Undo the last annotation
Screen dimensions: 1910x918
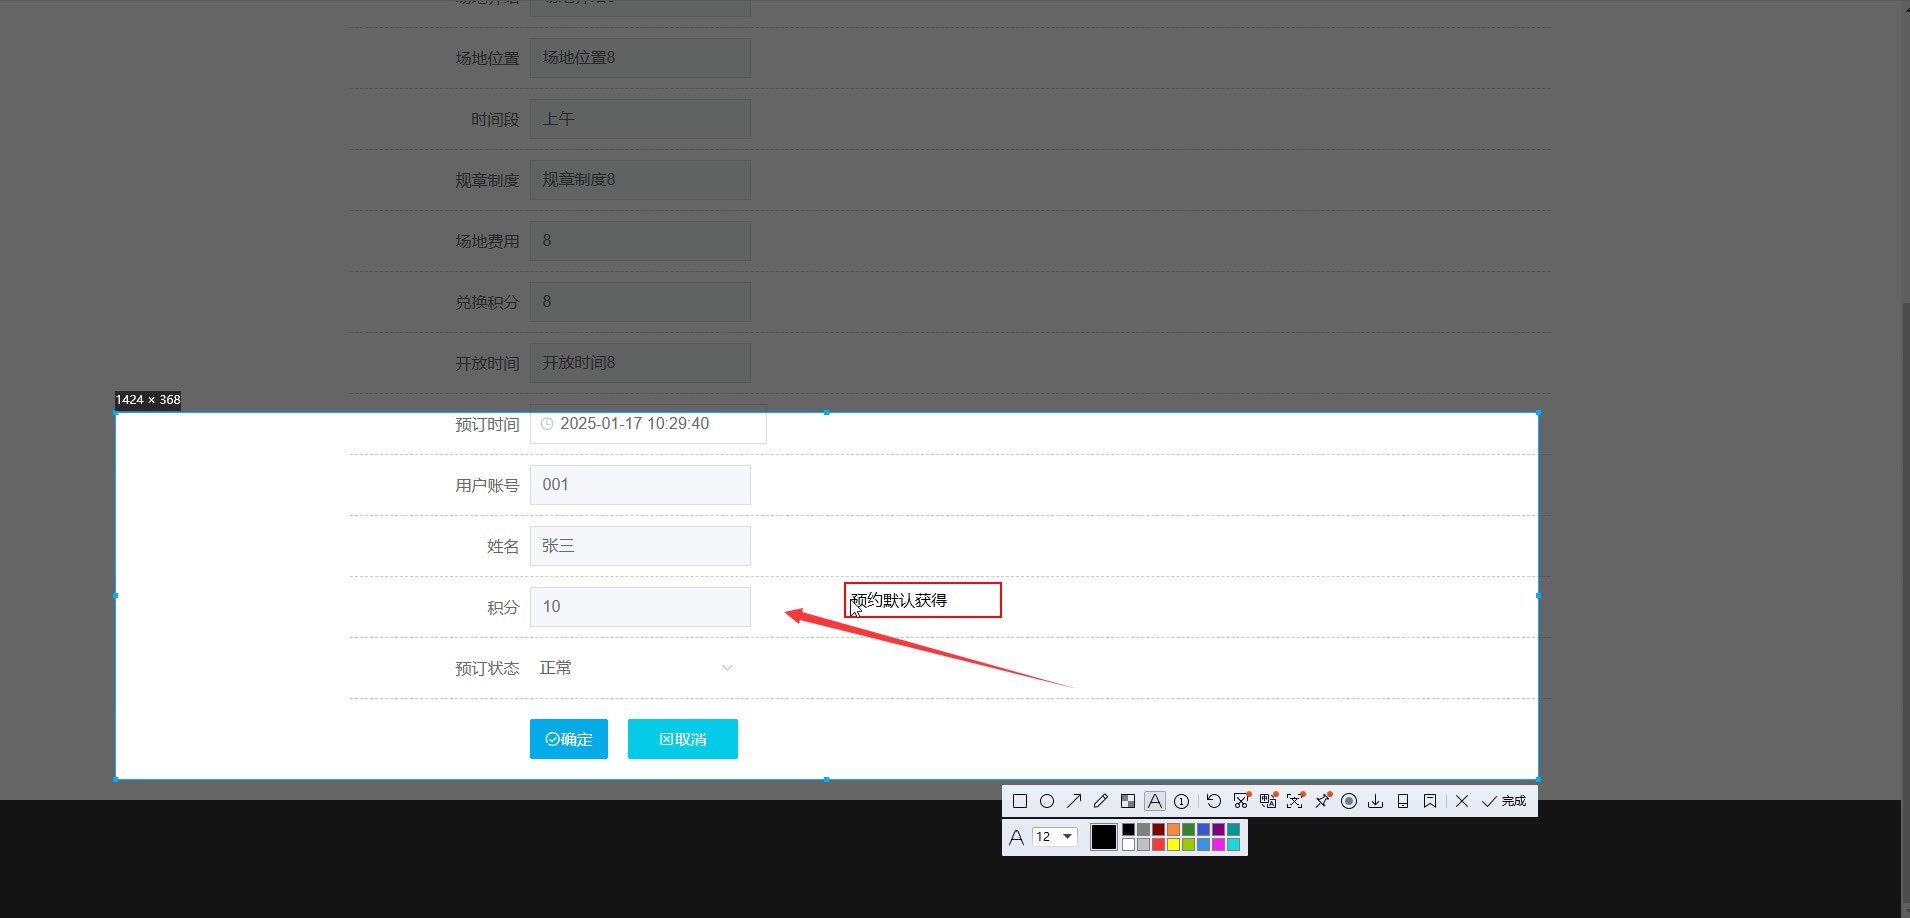click(x=1214, y=801)
